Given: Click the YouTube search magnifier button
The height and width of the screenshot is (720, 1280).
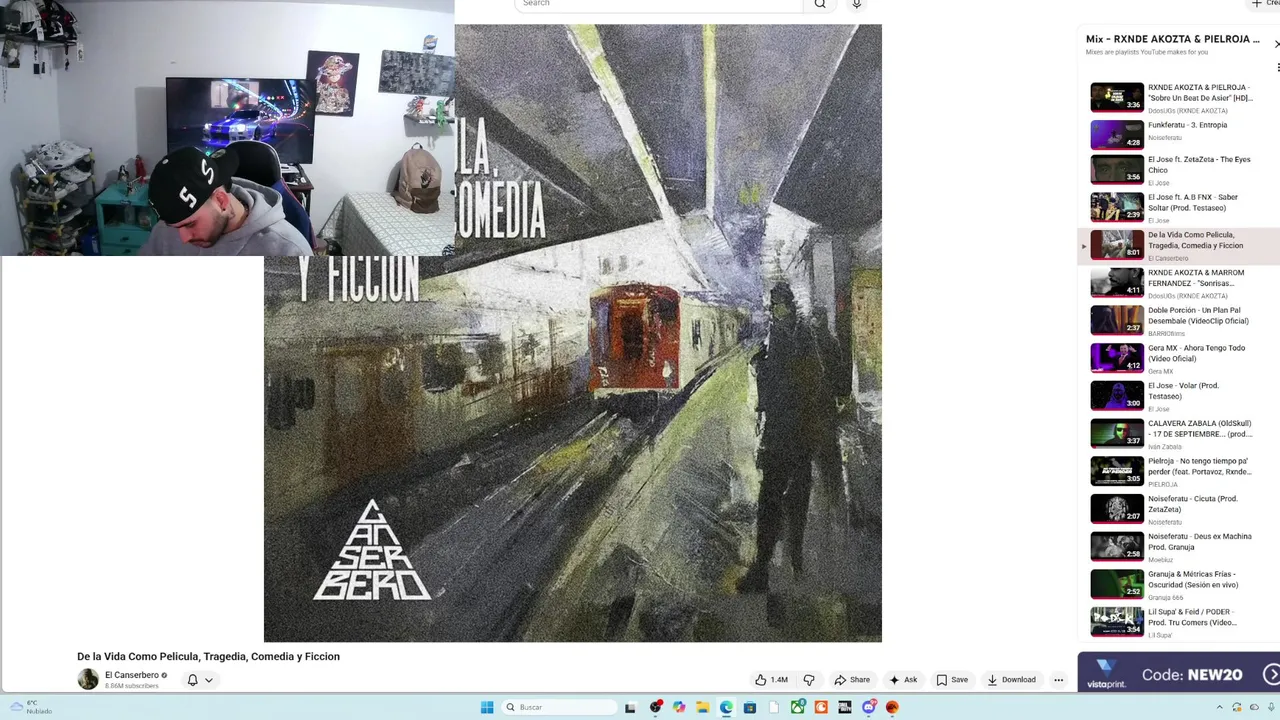Looking at the screenshot, I should pos(820,4).
